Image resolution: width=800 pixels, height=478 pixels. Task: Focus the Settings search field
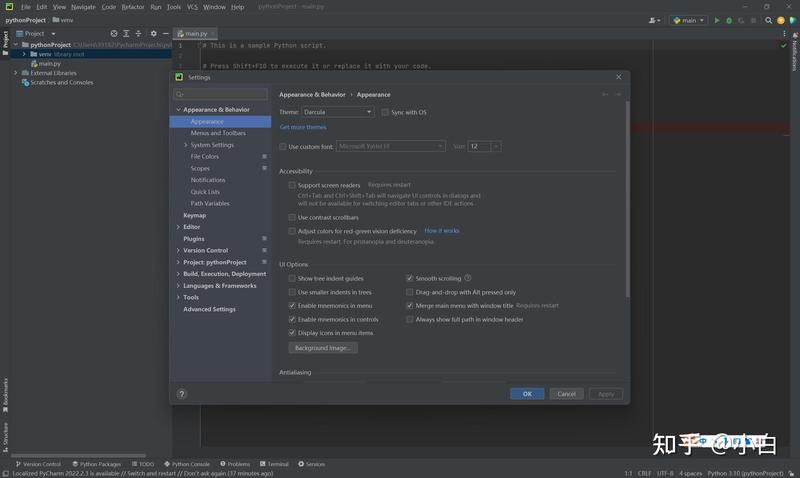click(220, 94)
